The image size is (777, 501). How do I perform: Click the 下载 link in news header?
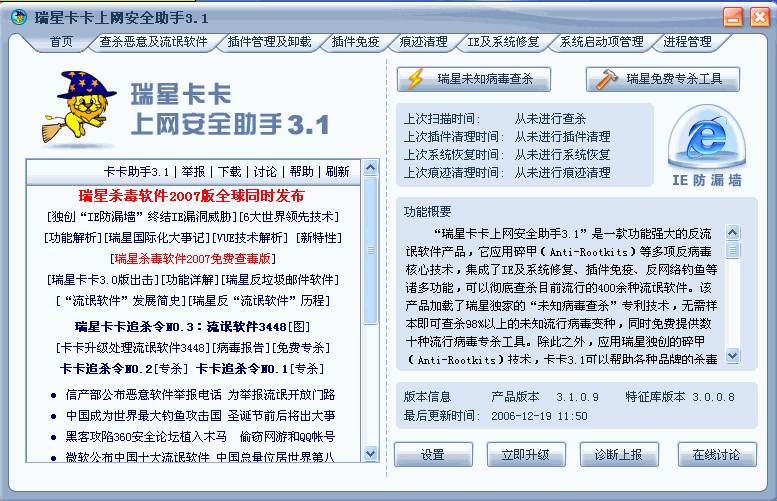(x=229, y=172)
